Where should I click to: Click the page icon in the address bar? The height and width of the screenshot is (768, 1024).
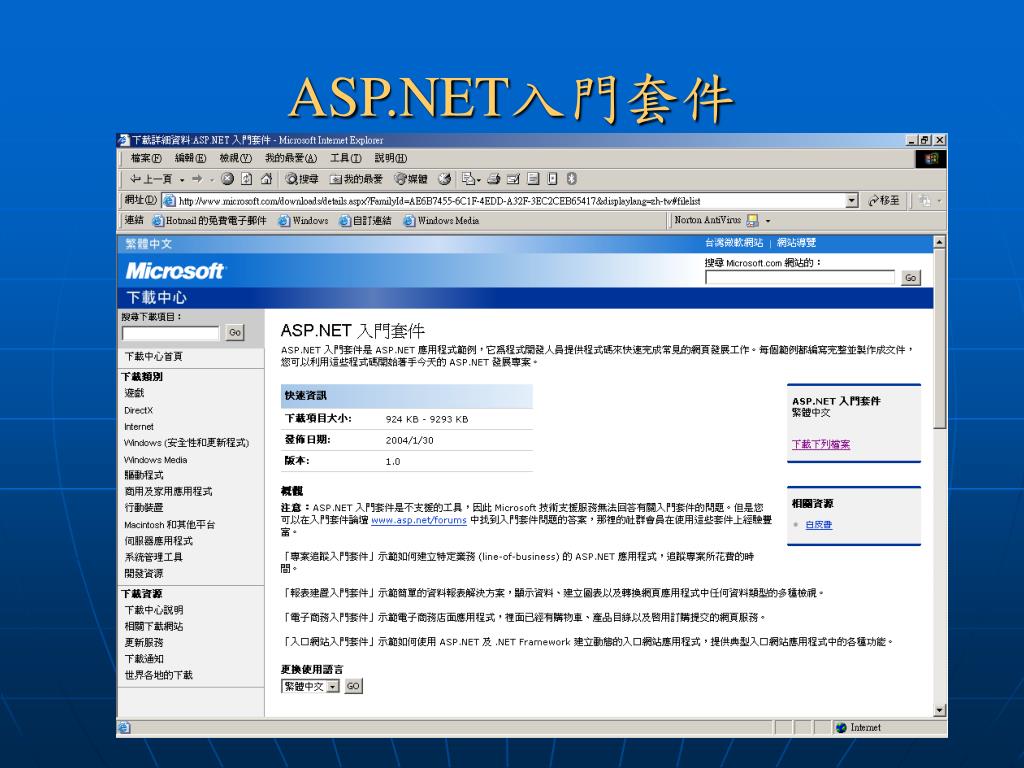pos(168,200)
